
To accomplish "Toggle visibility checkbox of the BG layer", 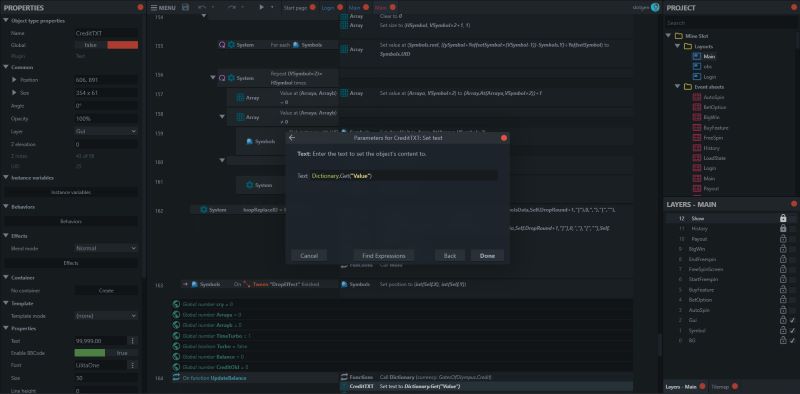I will pyautogui.click(x=792, y=340).
